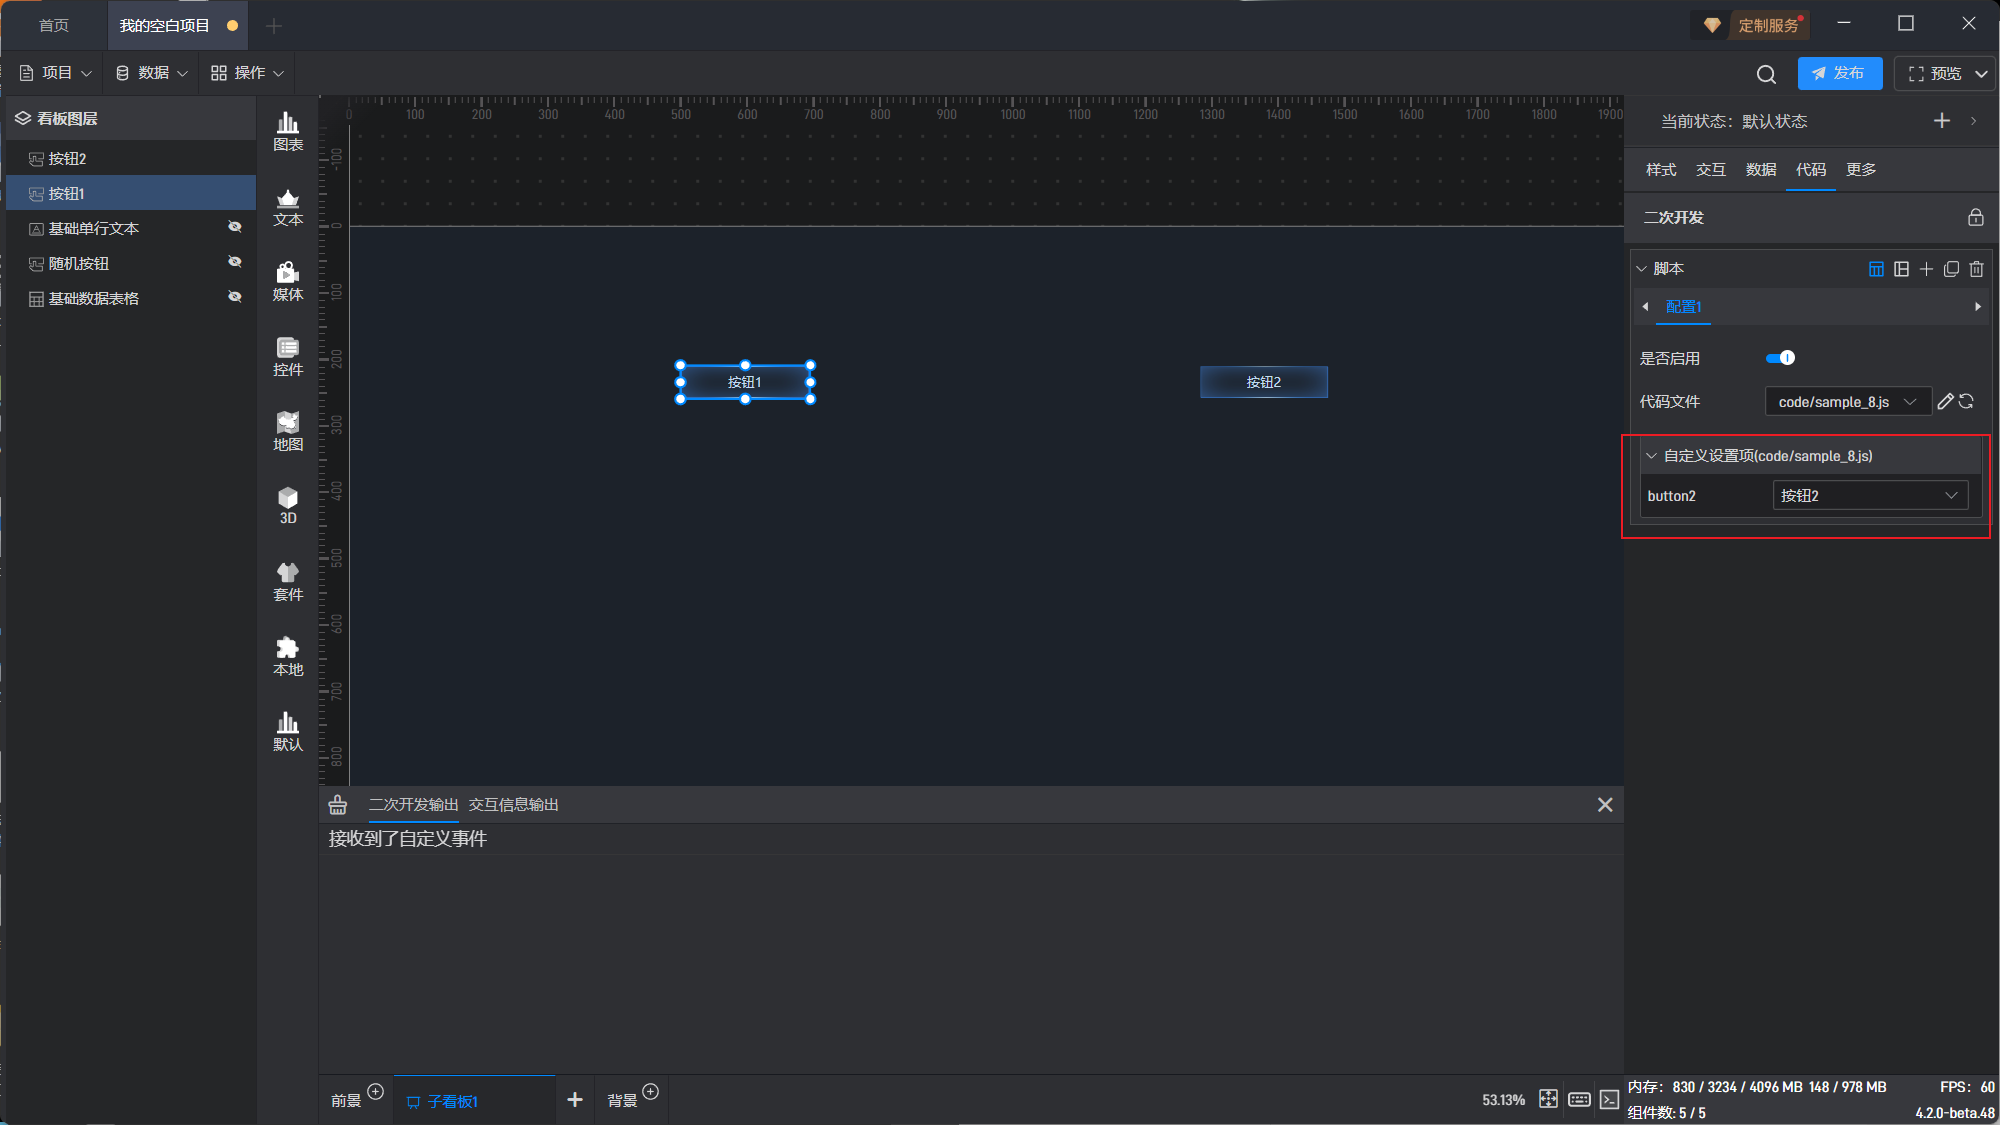Image resolution: width=2000 pixels, height=1125 pixels.
Task: Switch to the 交互信息输出 tab
Action: click(513, 805)
